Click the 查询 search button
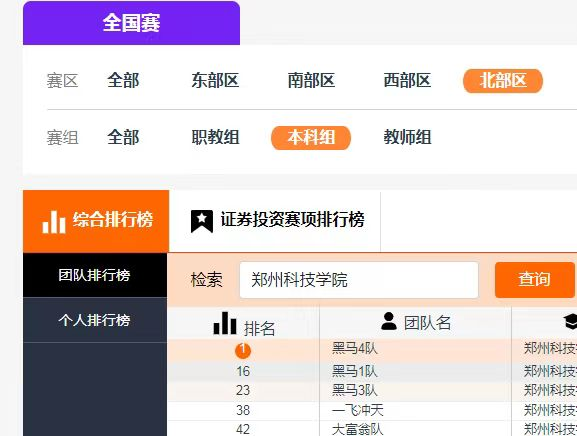This screenshot has height=436, width=577. [x=535, y=280]
